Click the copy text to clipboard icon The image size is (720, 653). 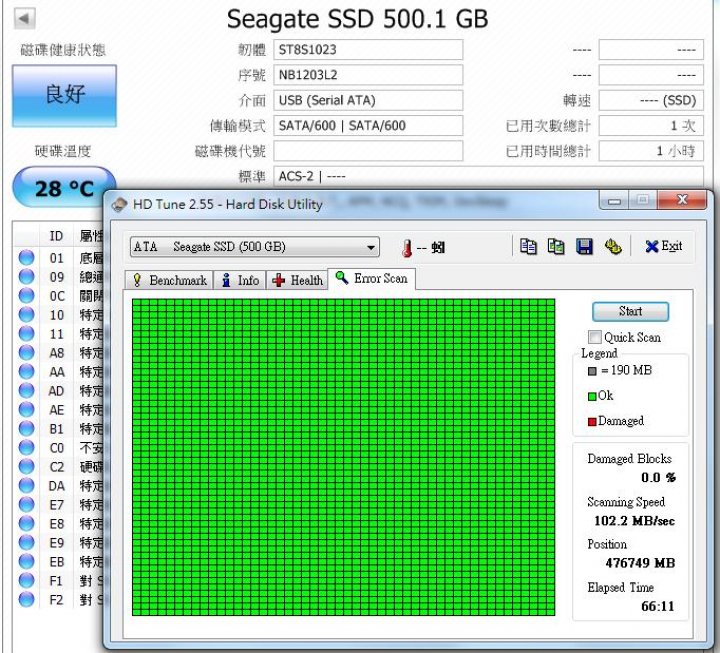pos(528,247)
